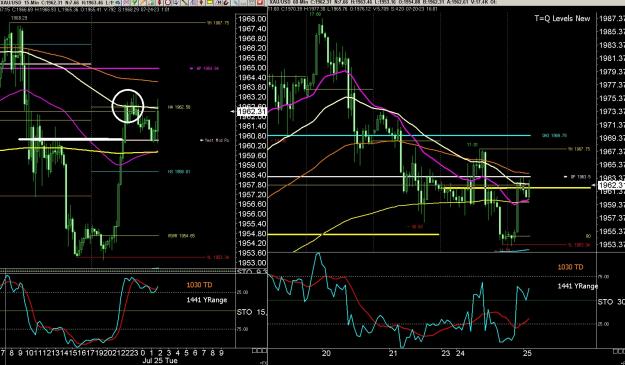Click price level 1959.37 on the 60 Min axis

(x=612, y=204)
